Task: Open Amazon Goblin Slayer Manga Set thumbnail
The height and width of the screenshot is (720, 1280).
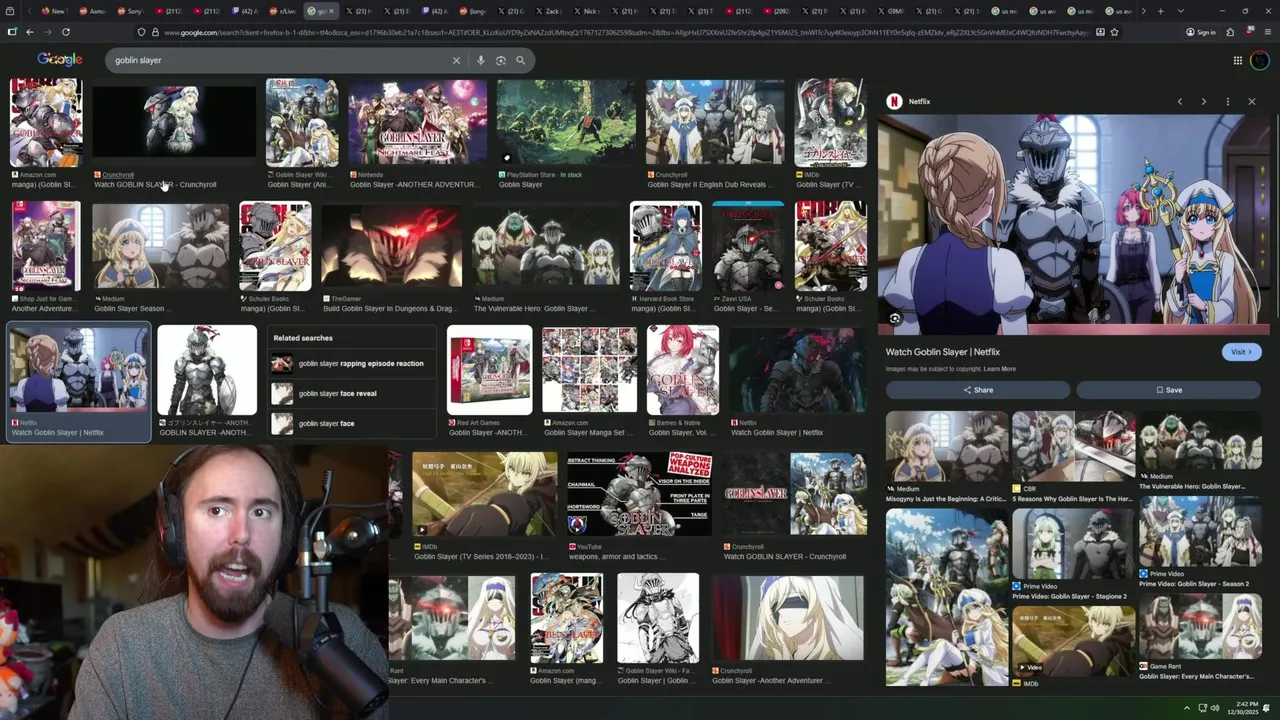Action: coord(589,370)
